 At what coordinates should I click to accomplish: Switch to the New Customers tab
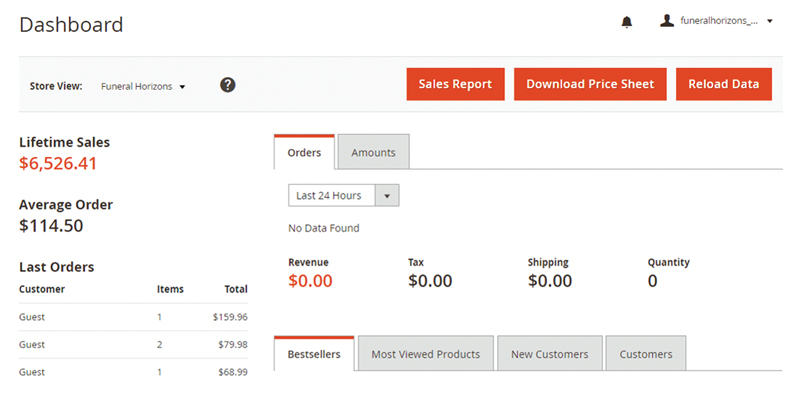[549, 353]
